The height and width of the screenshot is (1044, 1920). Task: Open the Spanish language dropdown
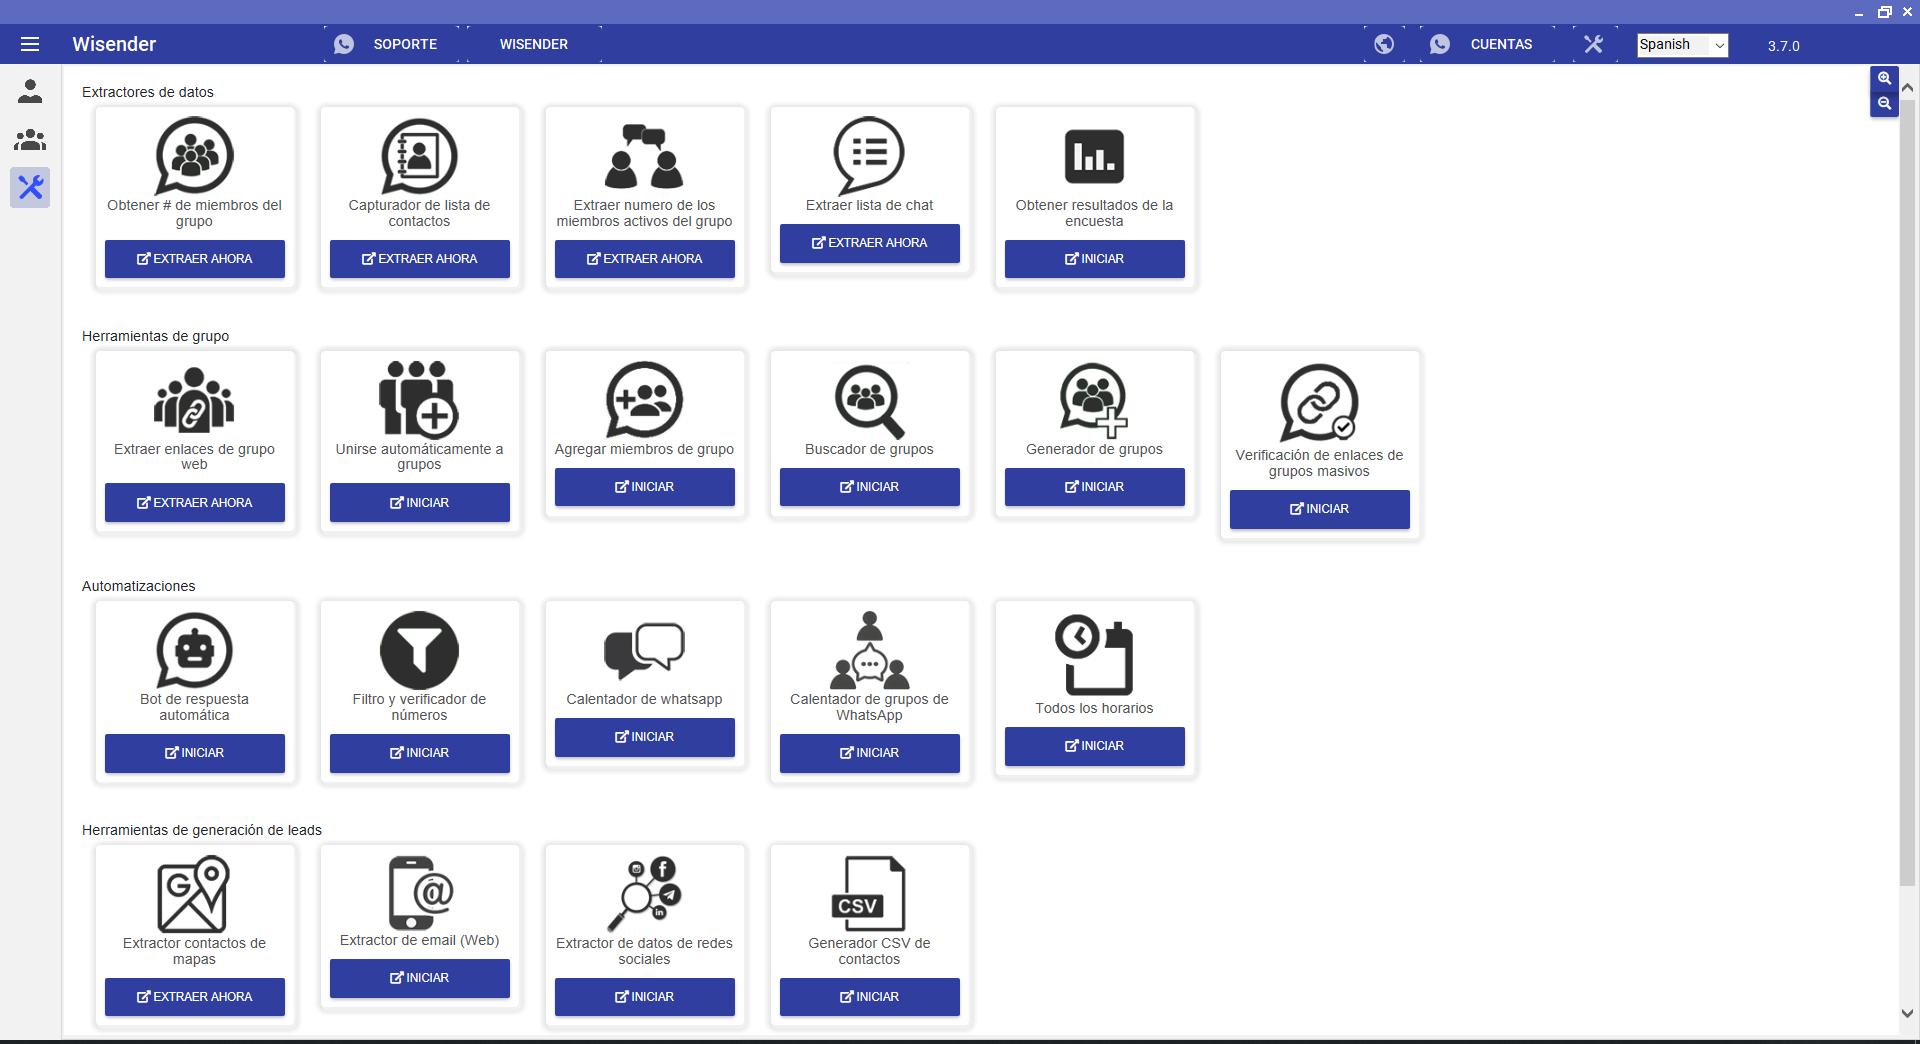(x=1682, y=45)
